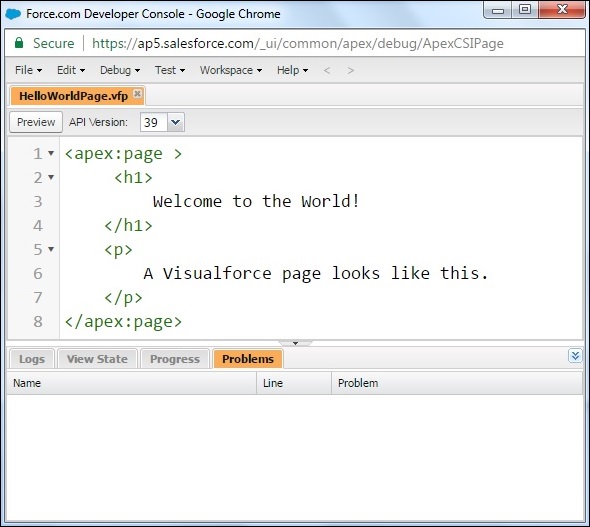Collapse the h1 fold at line 2
This screenshot has height=527, width=590.
(51, 177)
